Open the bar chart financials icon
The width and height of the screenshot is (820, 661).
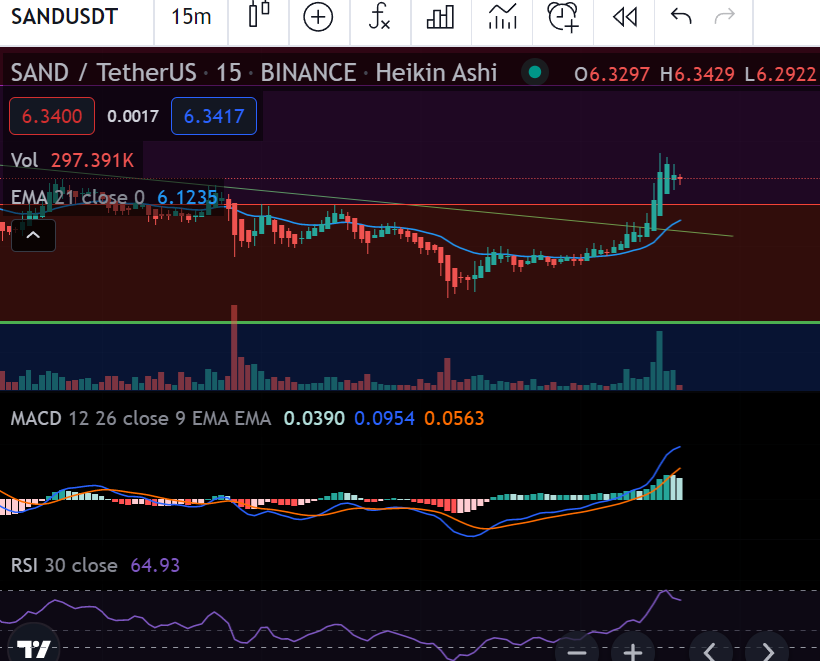pos(440,17)
